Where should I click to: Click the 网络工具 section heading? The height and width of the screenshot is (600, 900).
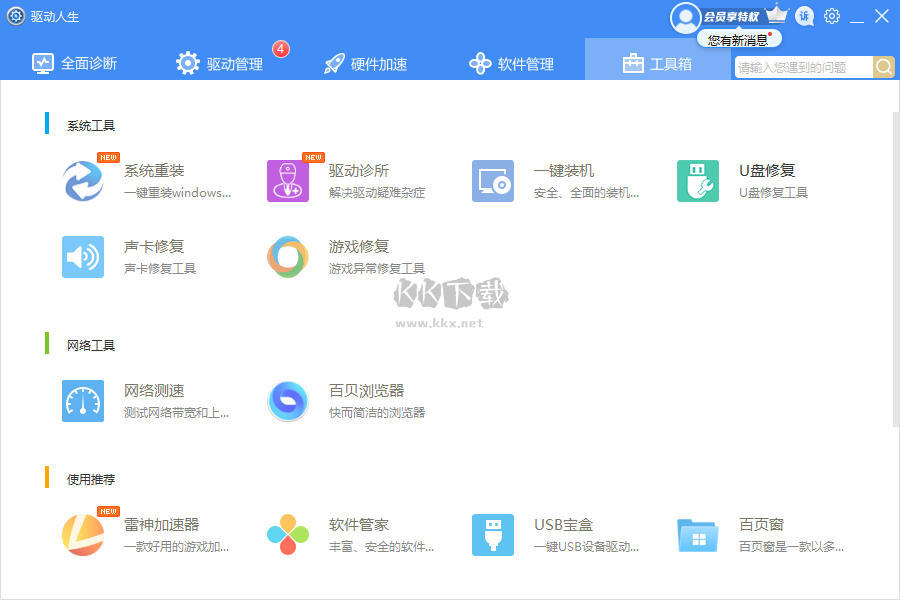point(91,345)
